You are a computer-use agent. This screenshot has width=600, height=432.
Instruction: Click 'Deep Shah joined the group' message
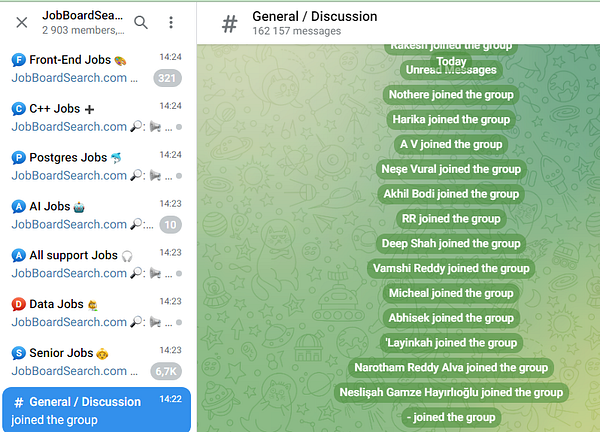point(451,243)
